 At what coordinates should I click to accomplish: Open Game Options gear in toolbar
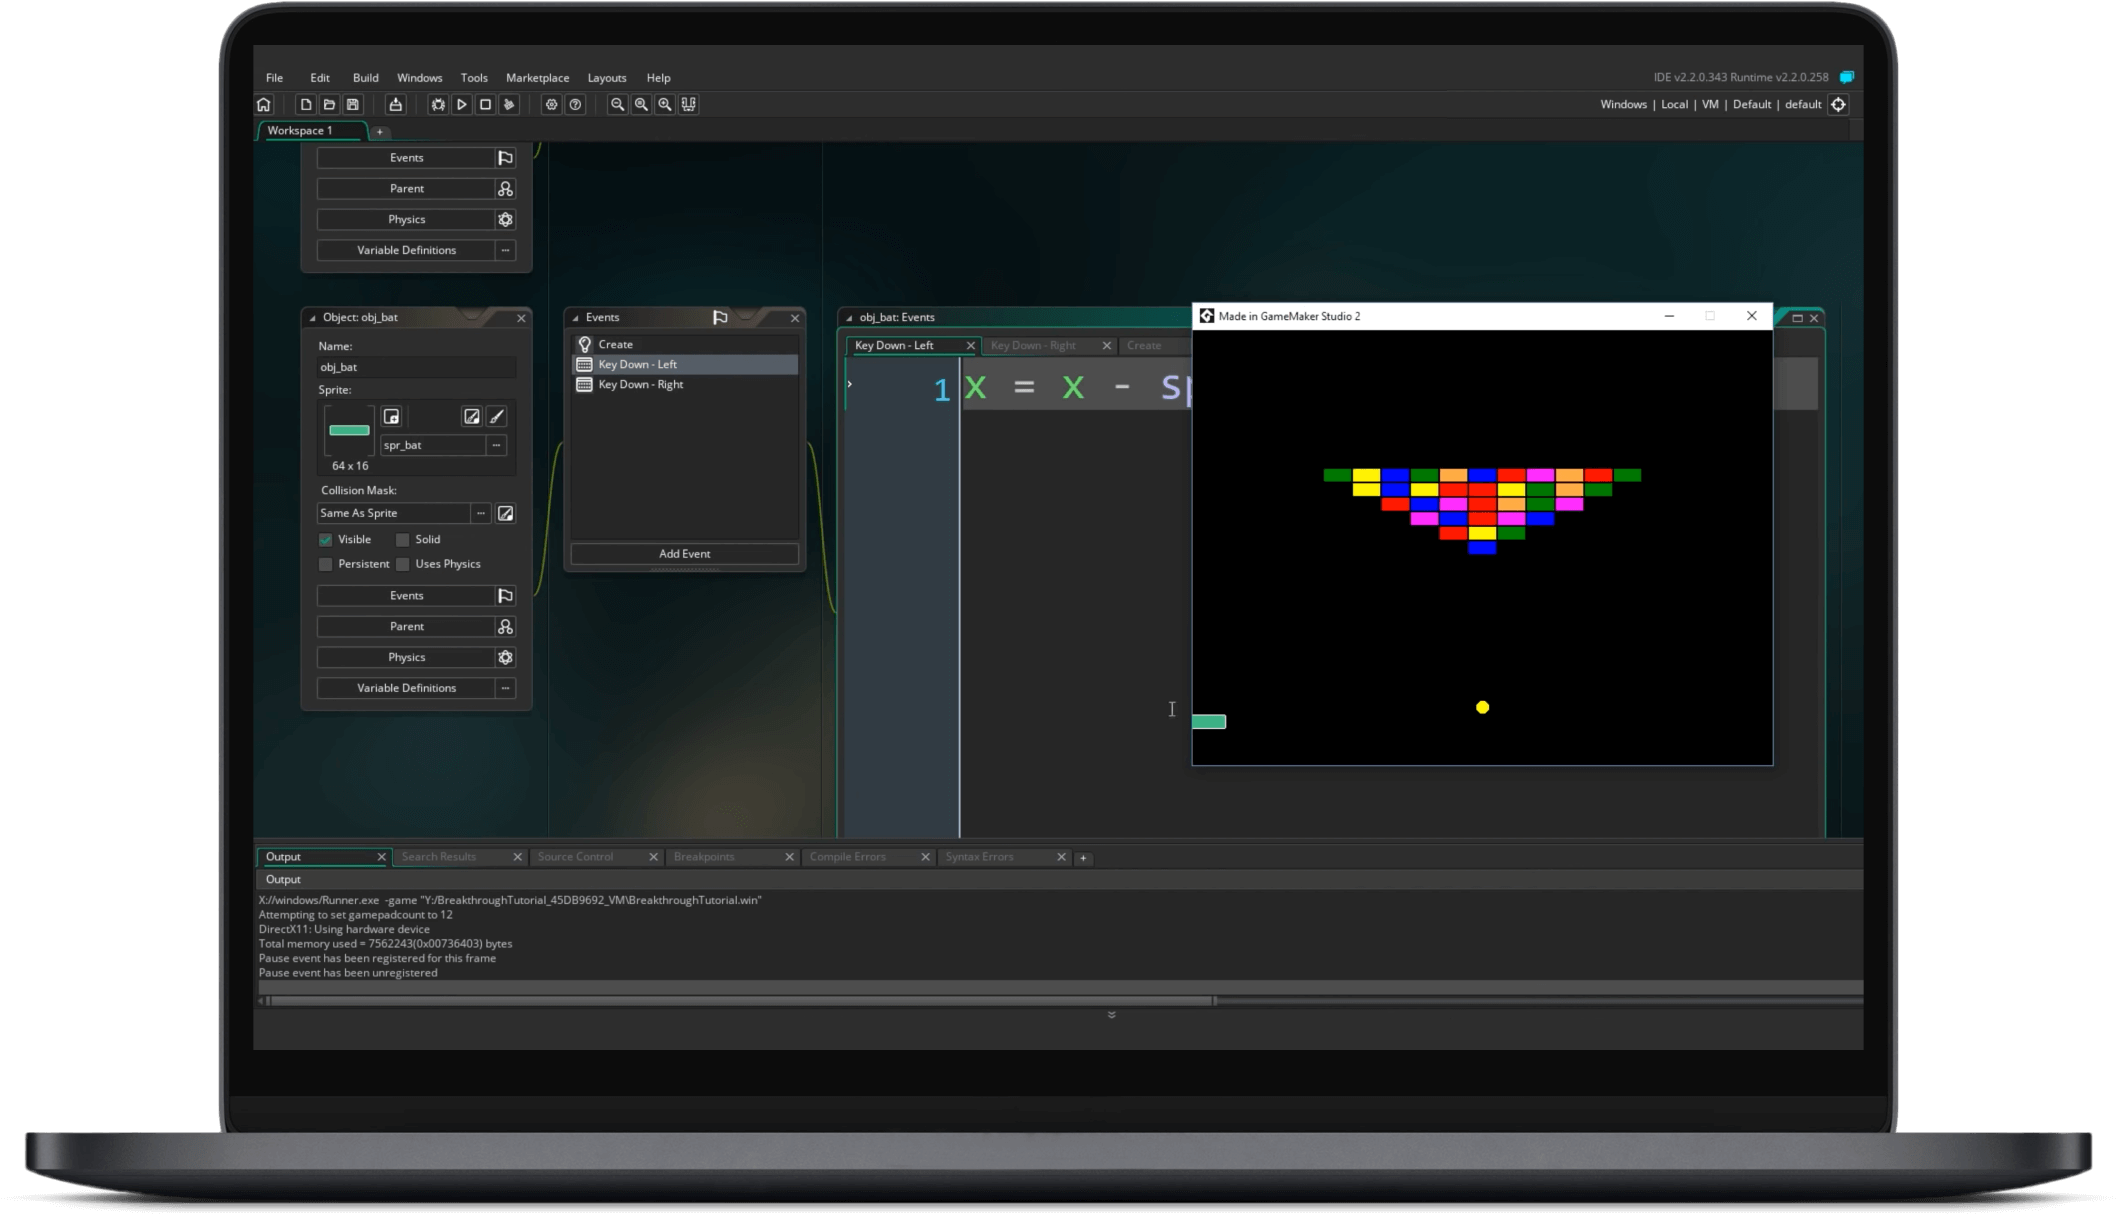(551, 104)
